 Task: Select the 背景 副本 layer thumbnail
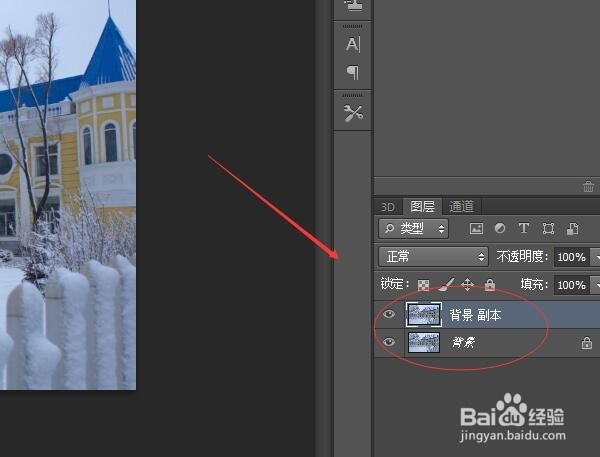424,314
